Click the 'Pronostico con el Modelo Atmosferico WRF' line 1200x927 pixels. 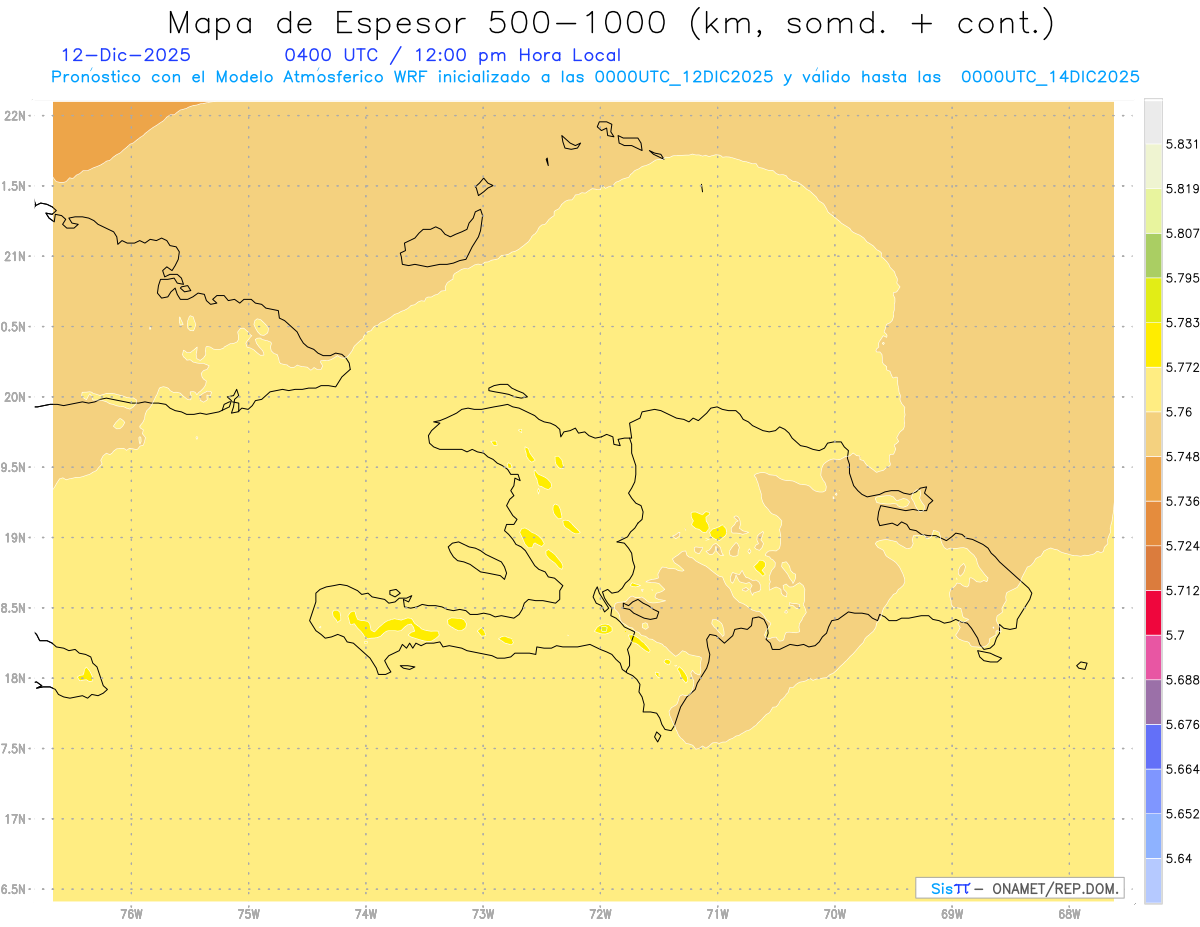(595, 77)
